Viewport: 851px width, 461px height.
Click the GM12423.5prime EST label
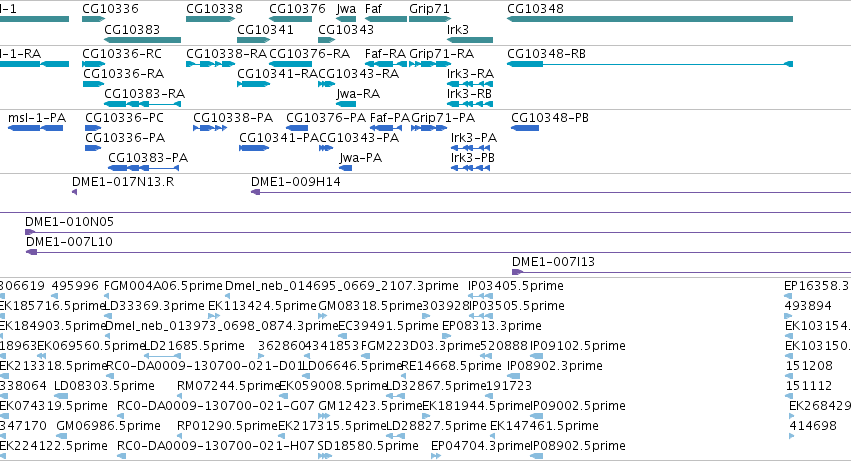370,406
